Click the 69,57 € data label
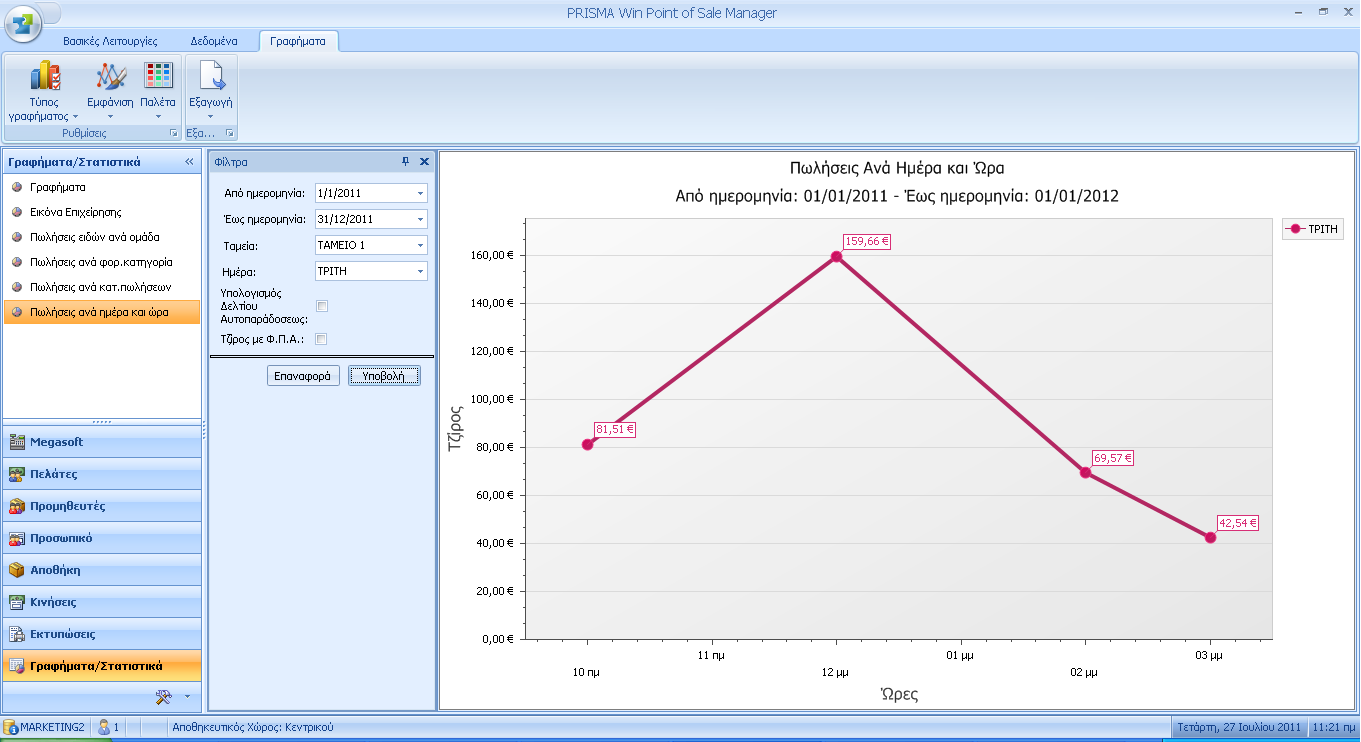The image size is (1361, 742). [x=1113, y=458]
